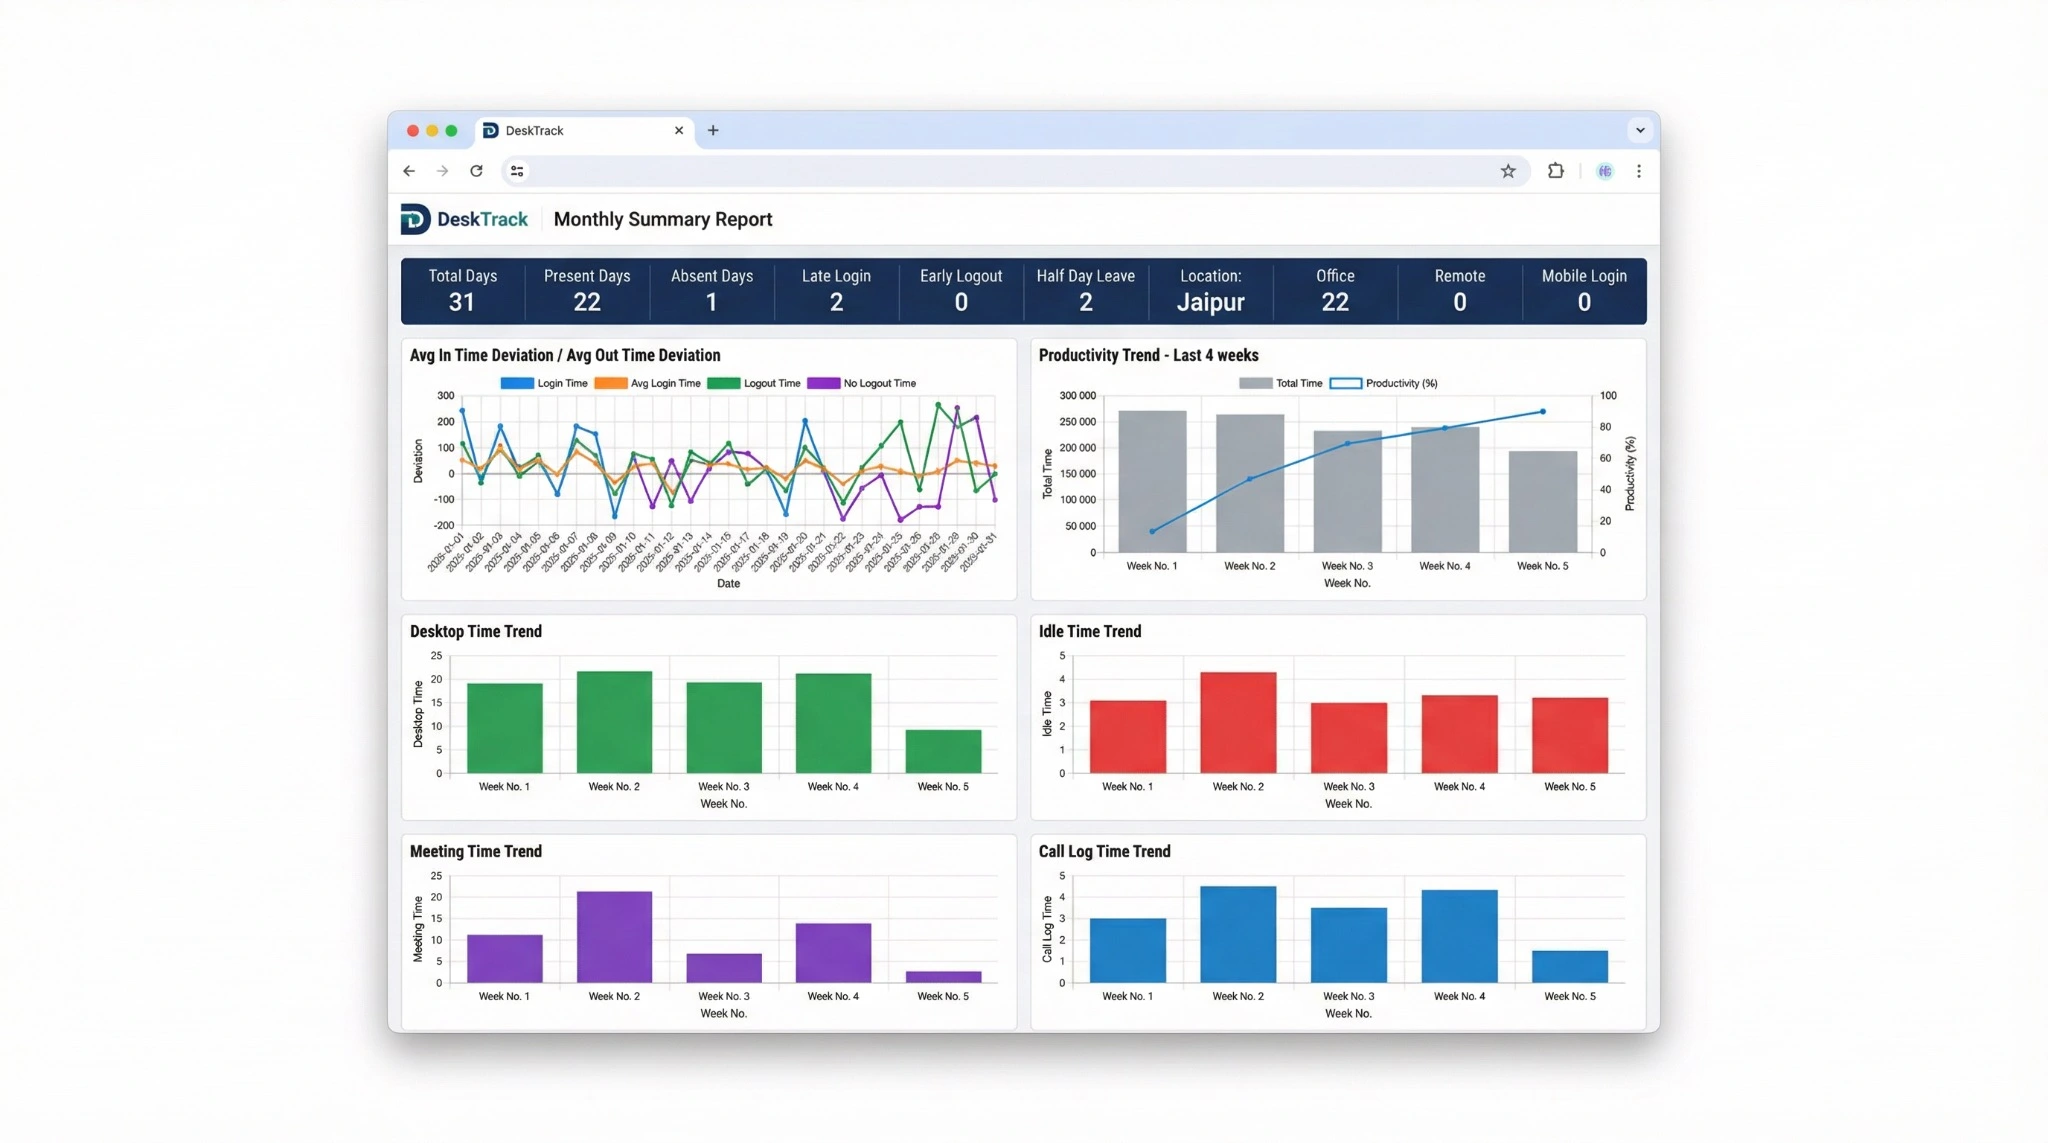The width and height of the screenshot is (2048, 1143).
Task: Click the browser profile avatar icon
Action: coord(1604,170)
